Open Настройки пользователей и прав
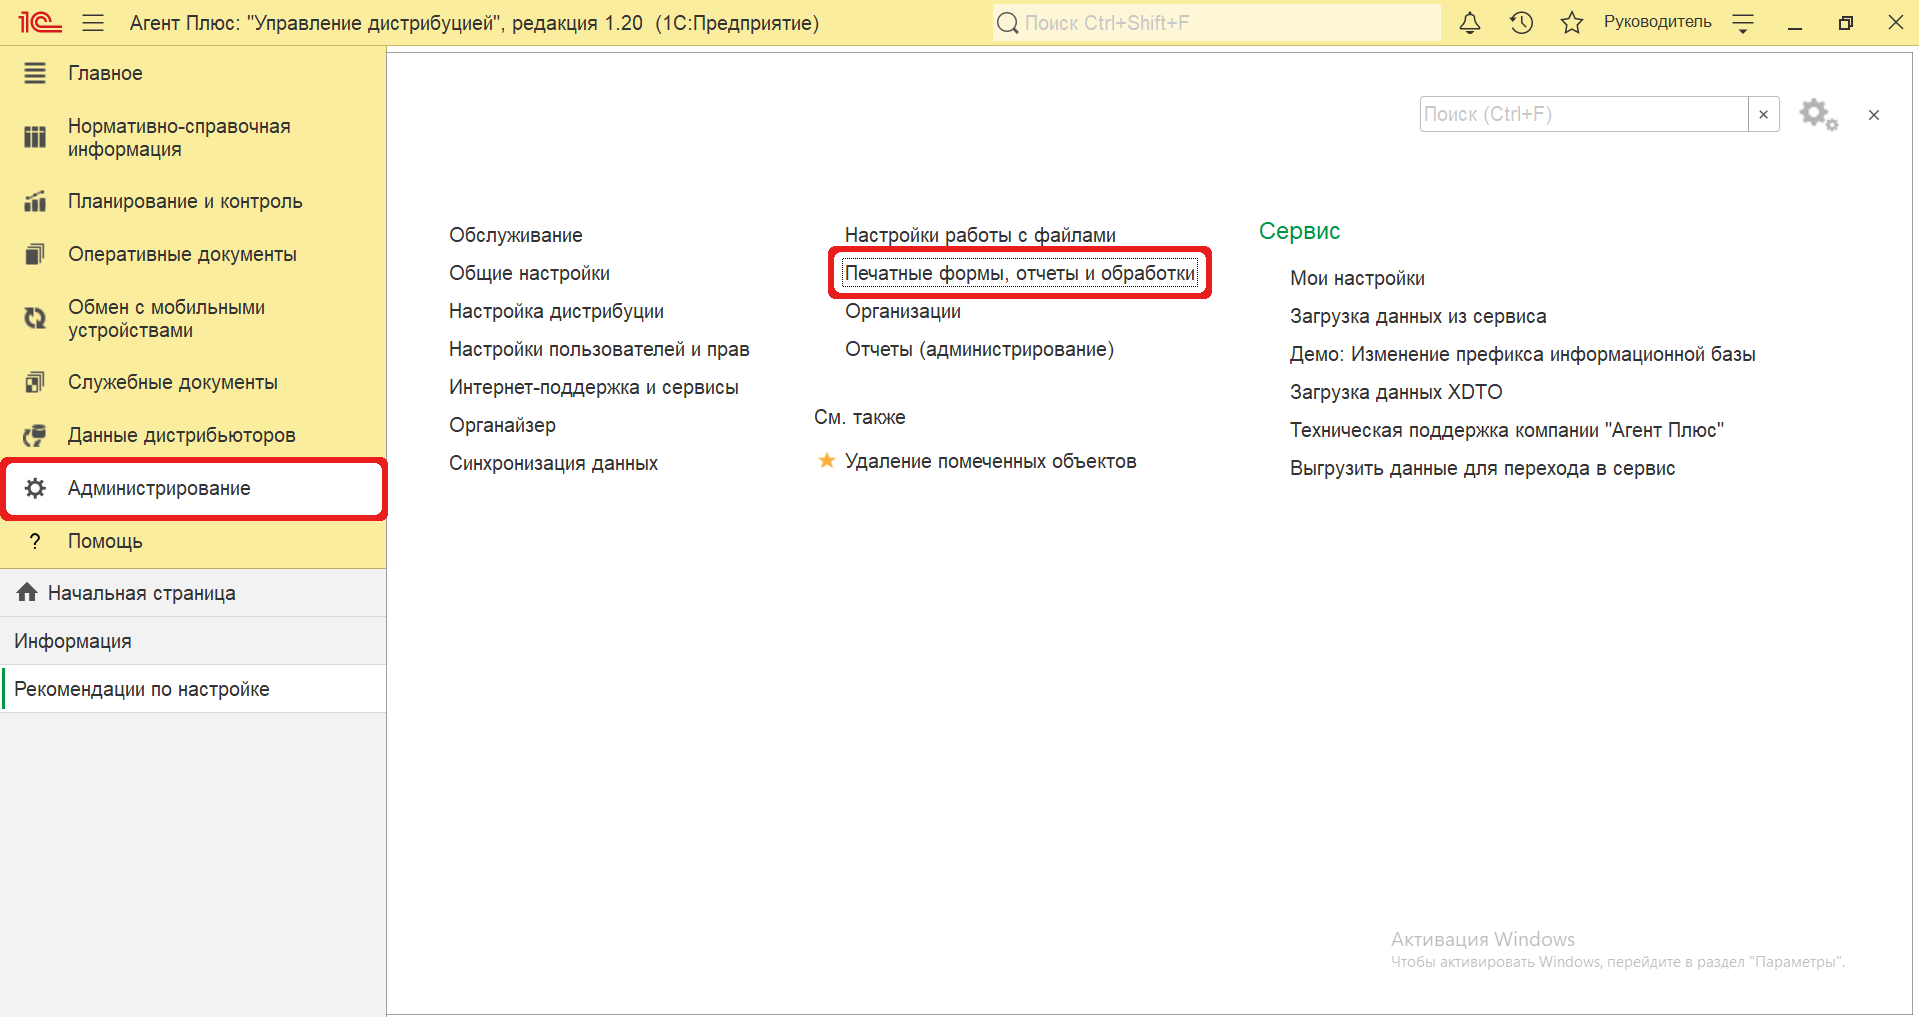 [x=598, y=349]
